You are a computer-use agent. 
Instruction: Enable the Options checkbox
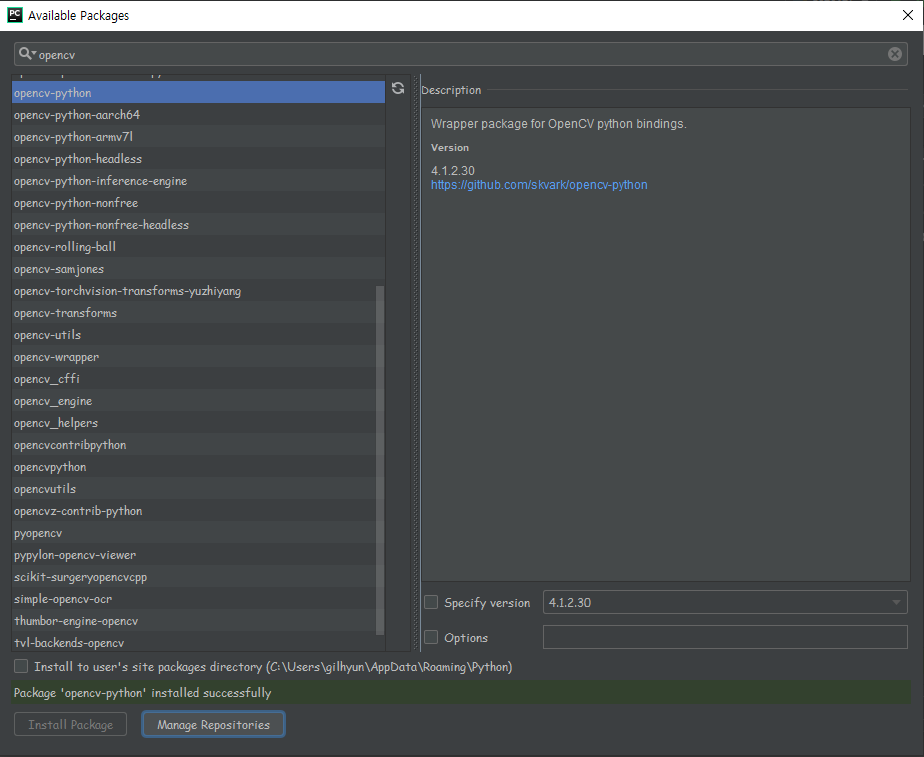431,637
